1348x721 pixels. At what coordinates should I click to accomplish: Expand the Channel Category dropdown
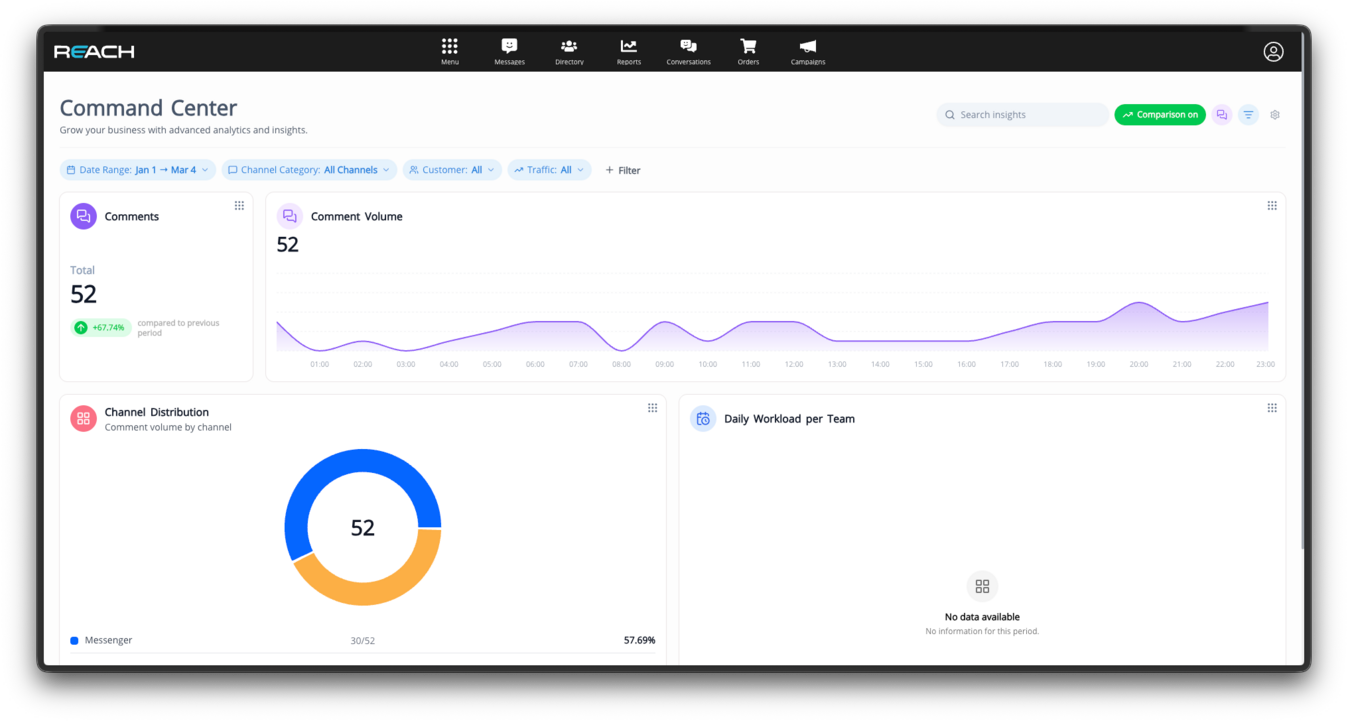click(x=309, y=170)
